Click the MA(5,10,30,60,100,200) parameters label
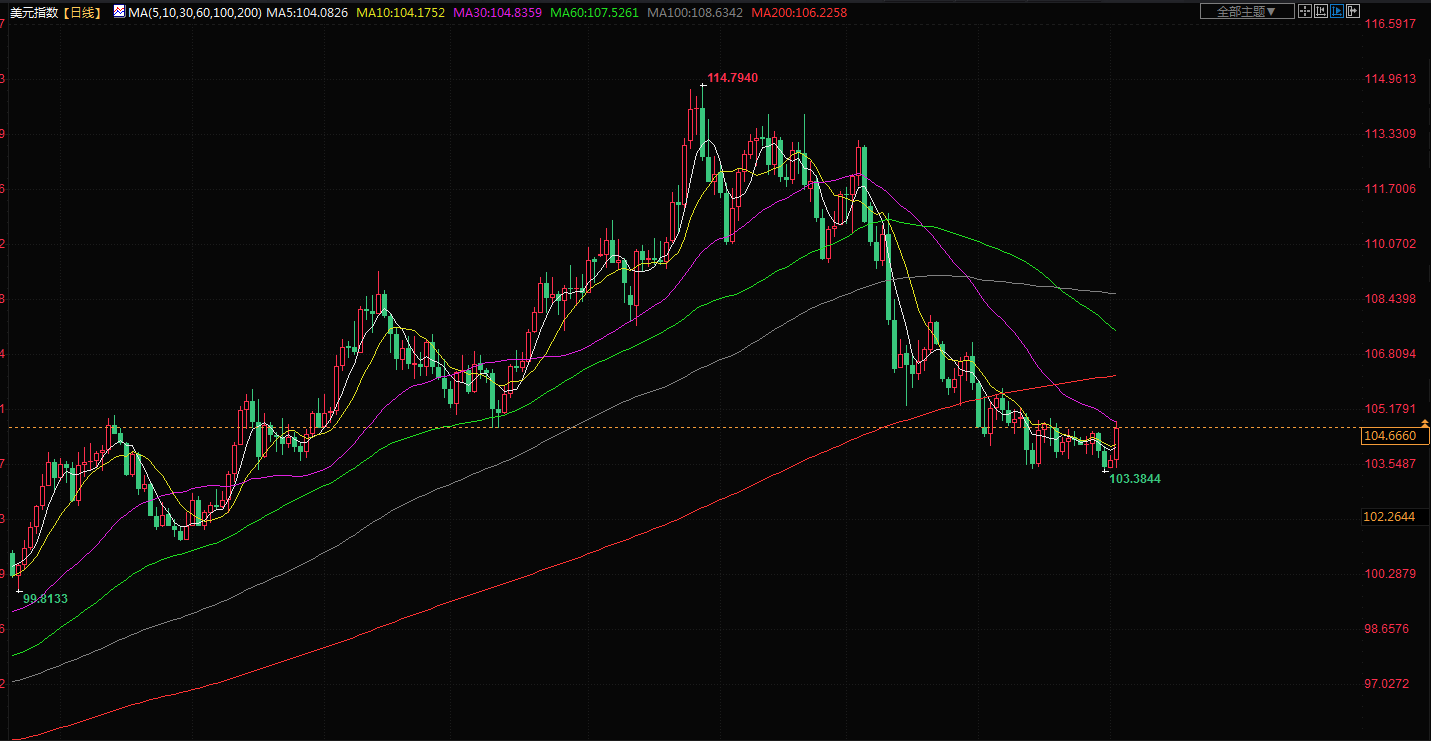 click(x=194, y=12)
